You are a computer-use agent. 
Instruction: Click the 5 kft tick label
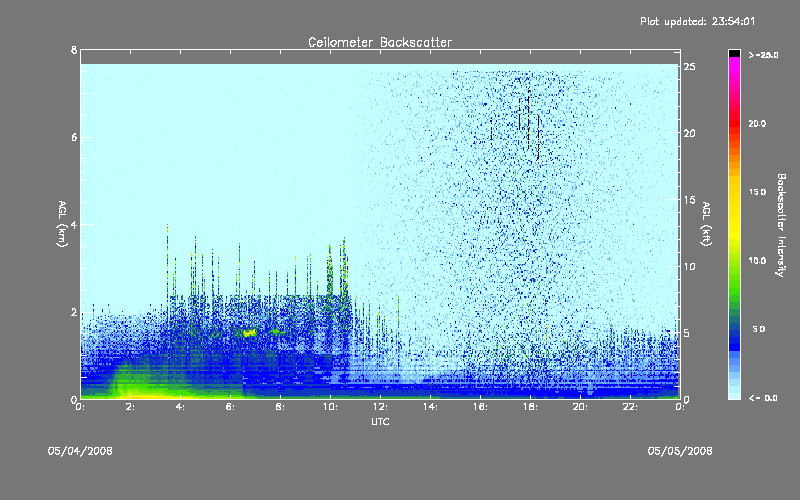click(x=688, y=333)
